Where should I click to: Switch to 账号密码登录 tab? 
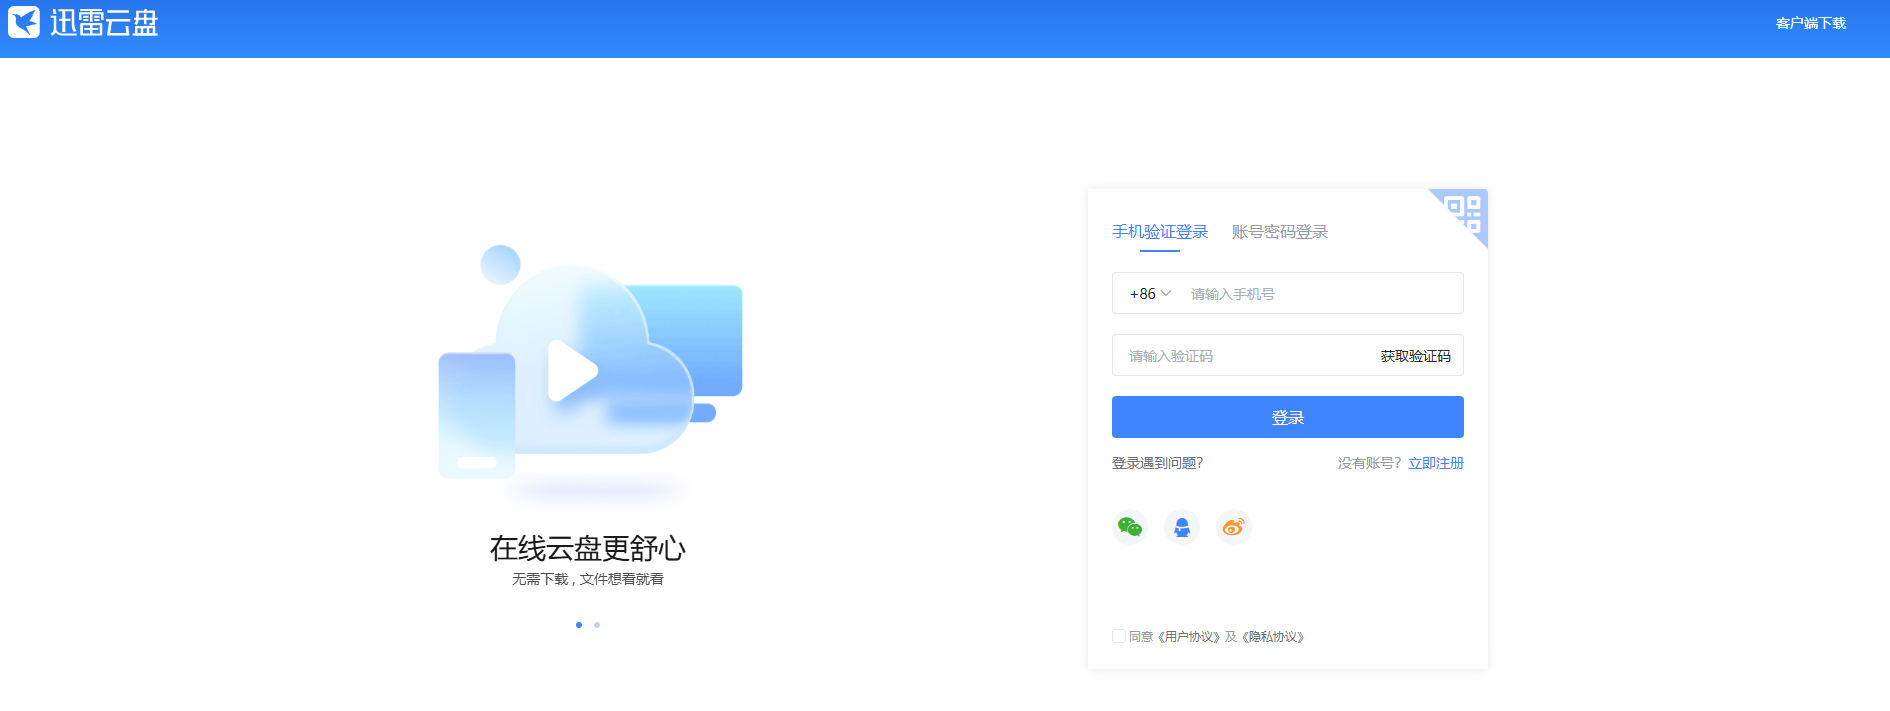coord(1280,232)
